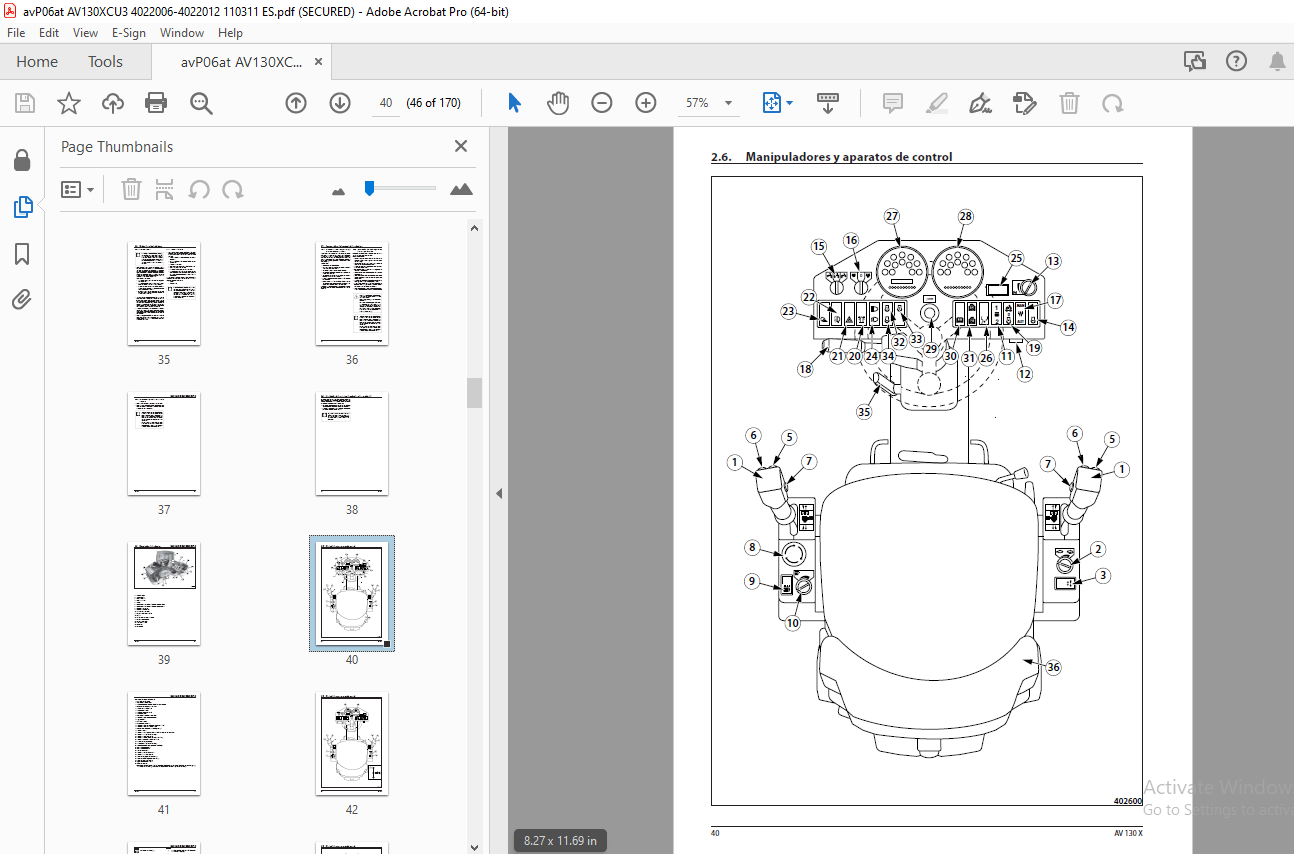Viewport: 1294px width, 854px height.
Task: Rotate thumbnails counterclockwise
Action: (x=199, y=189)
